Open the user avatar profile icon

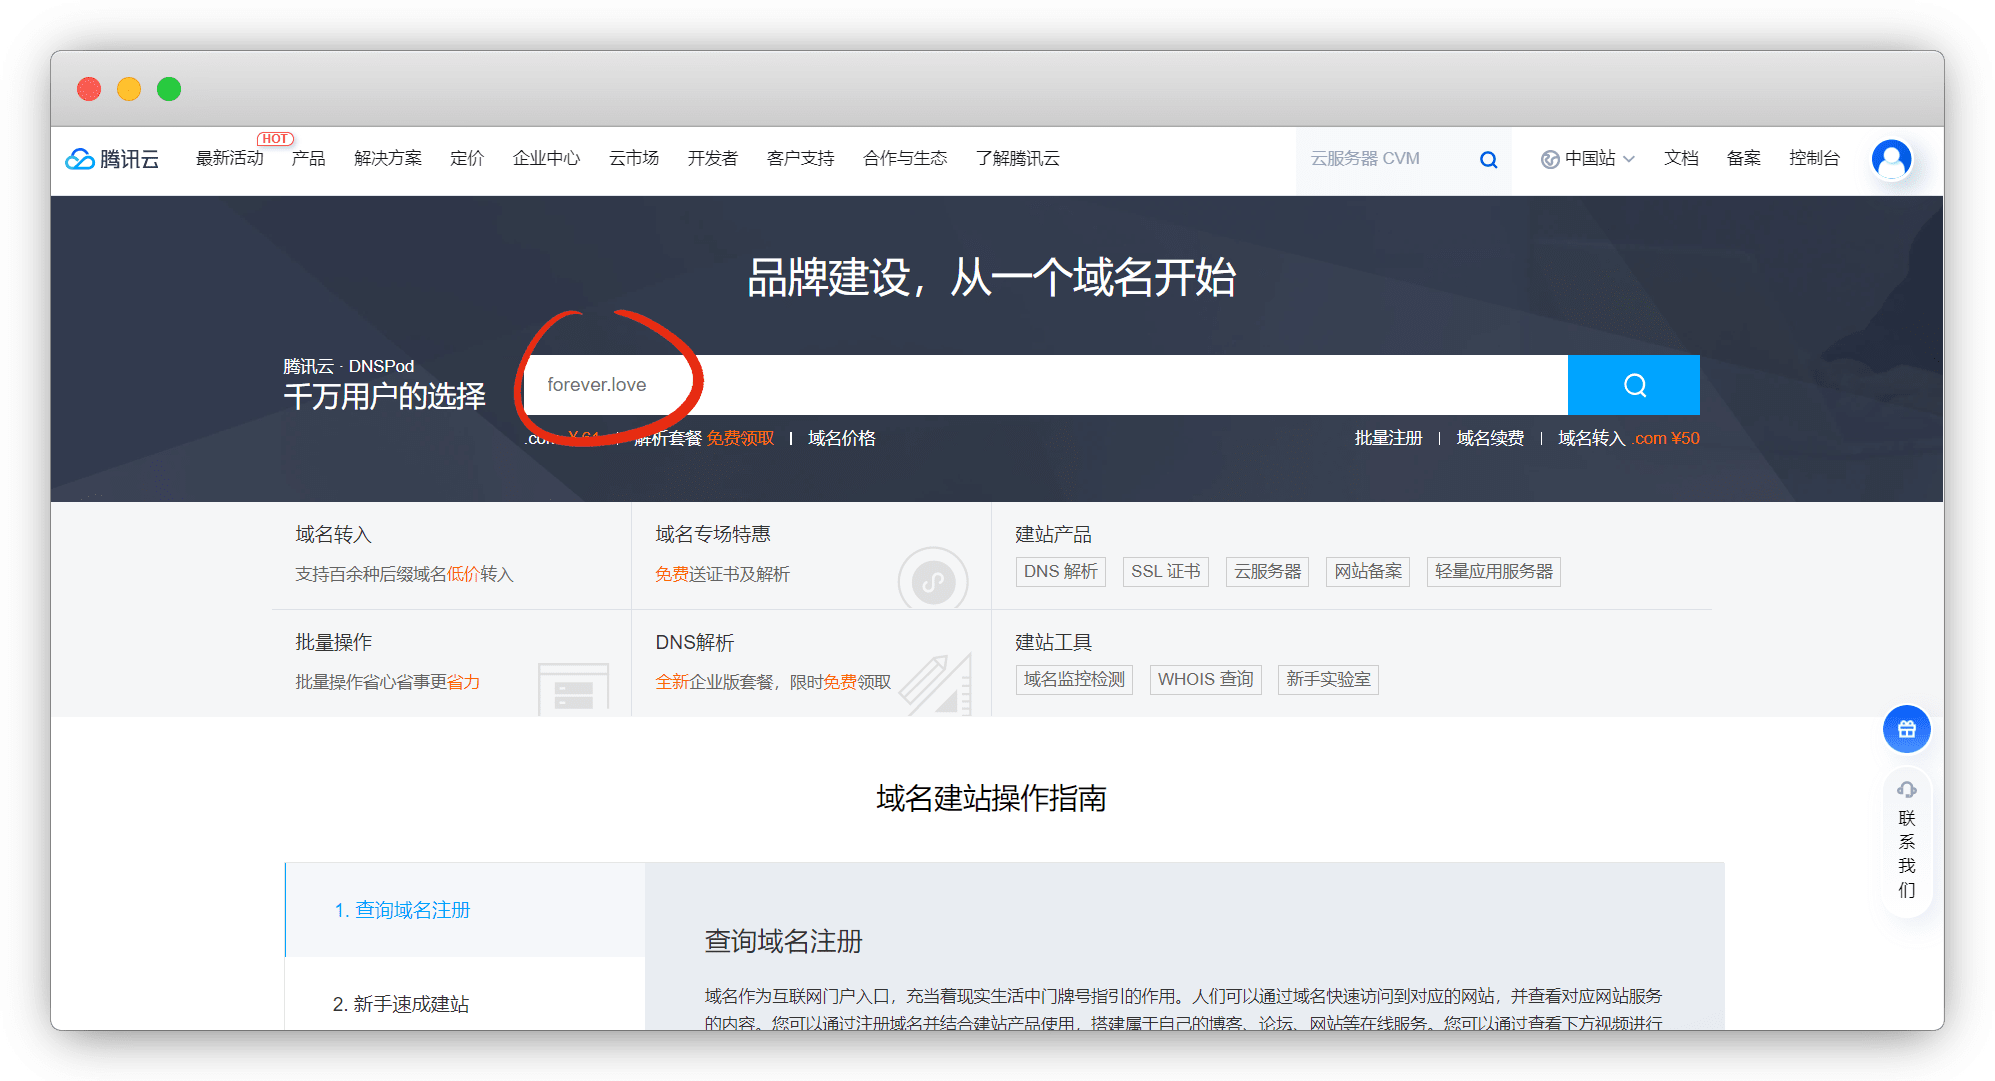point(1890,159)
